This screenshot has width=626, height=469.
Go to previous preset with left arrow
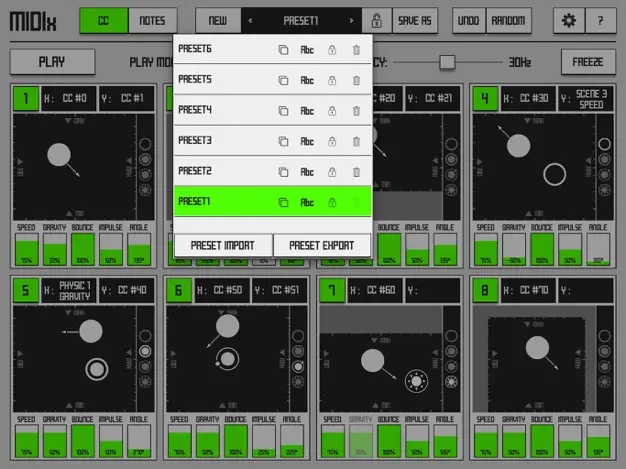click(250, 20)
